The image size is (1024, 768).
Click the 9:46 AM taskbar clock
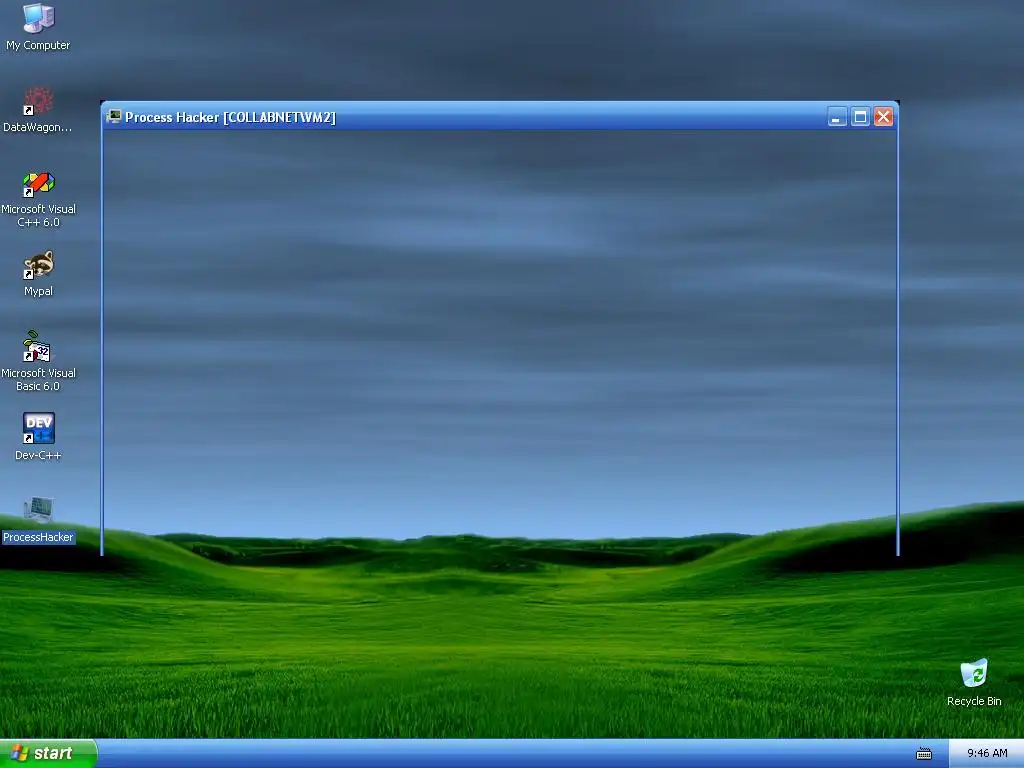[x=987, y=754]
